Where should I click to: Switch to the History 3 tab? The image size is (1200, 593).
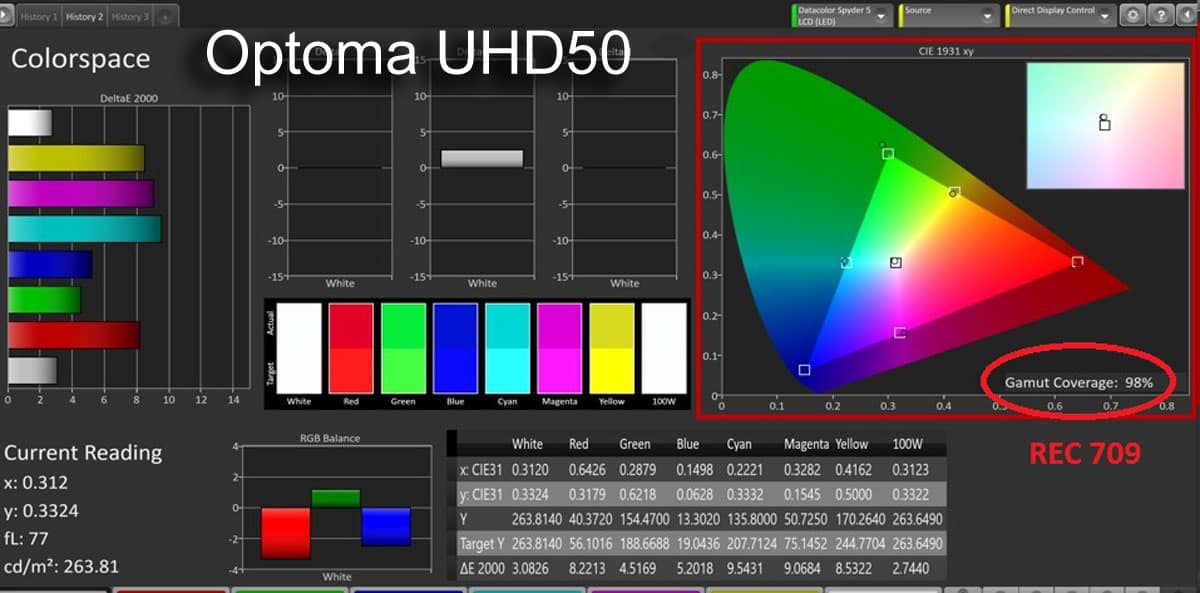[x=129, y=17]
